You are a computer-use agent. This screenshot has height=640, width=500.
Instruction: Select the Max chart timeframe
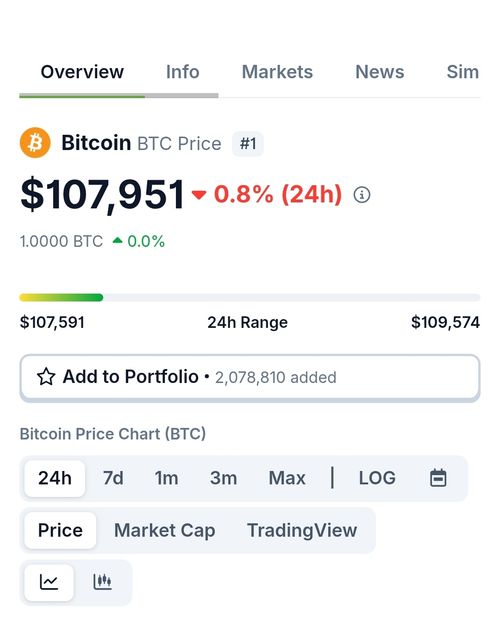pyautogui.click(x=287, y=478)
